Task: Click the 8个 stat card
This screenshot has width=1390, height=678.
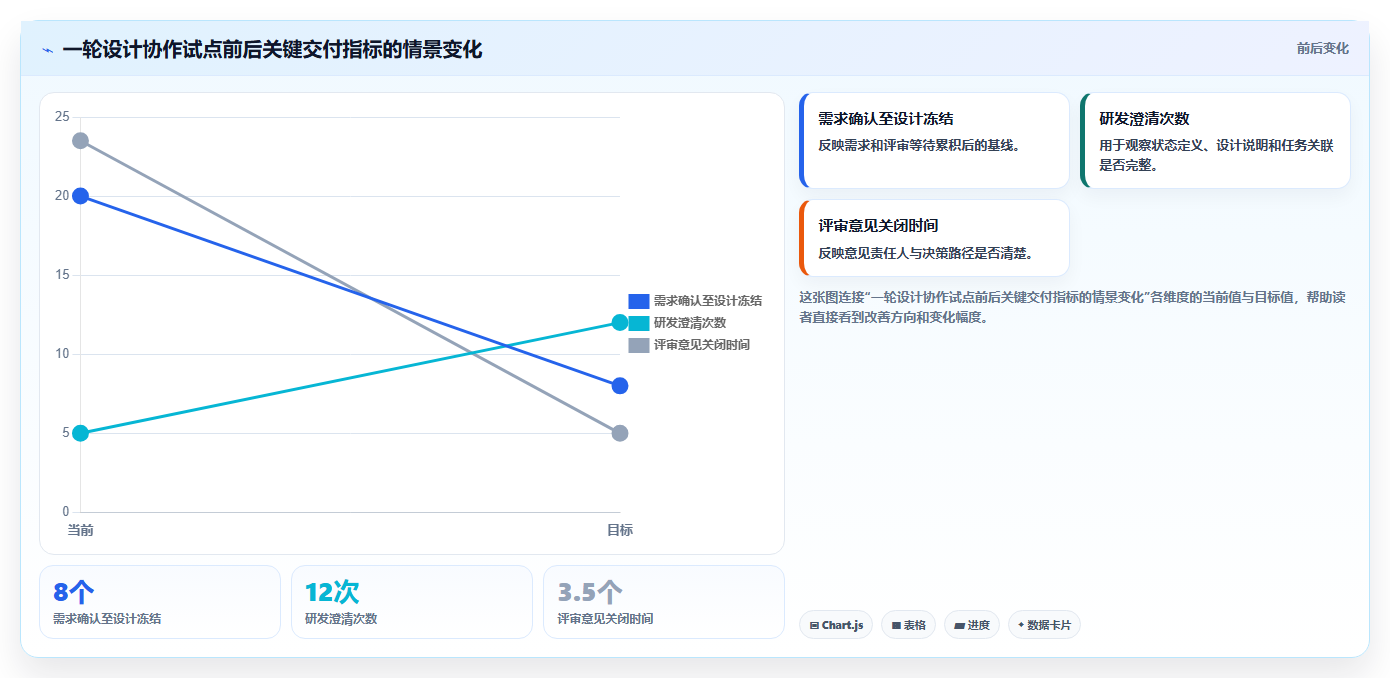Action: pyautogui.click(x=160, y=602)
